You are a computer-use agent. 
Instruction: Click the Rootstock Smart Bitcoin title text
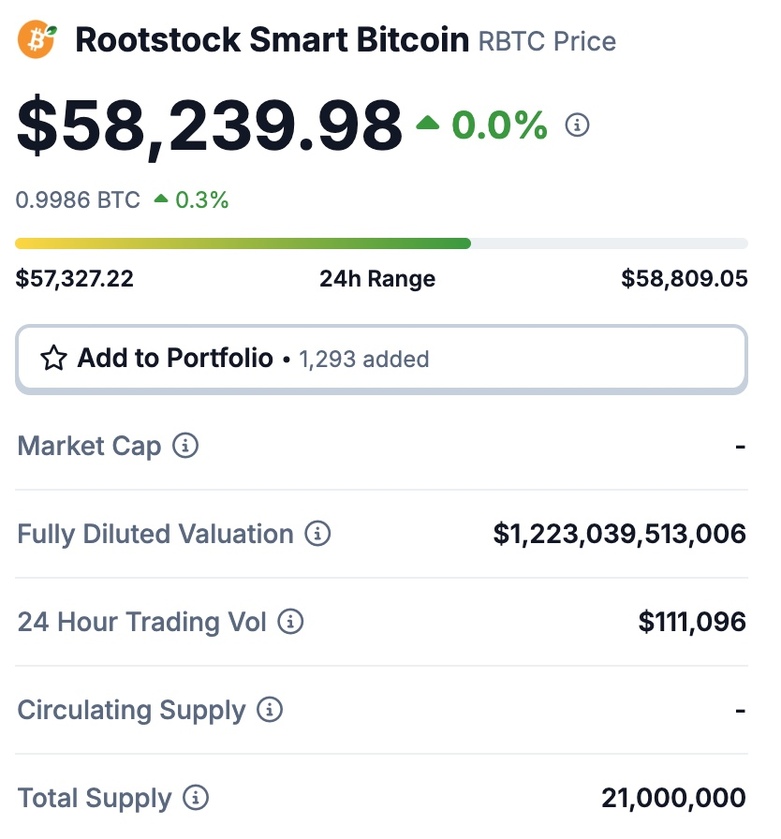point(272,40)
